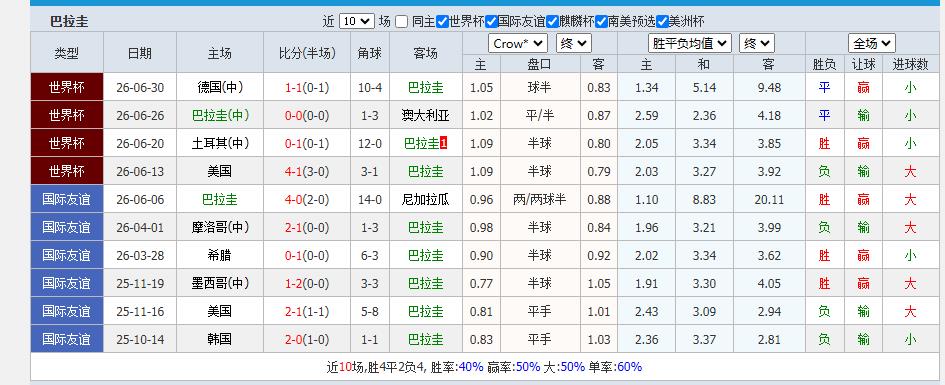Open the 全场 dropdown
945x385 pixels.
point(871,43)
